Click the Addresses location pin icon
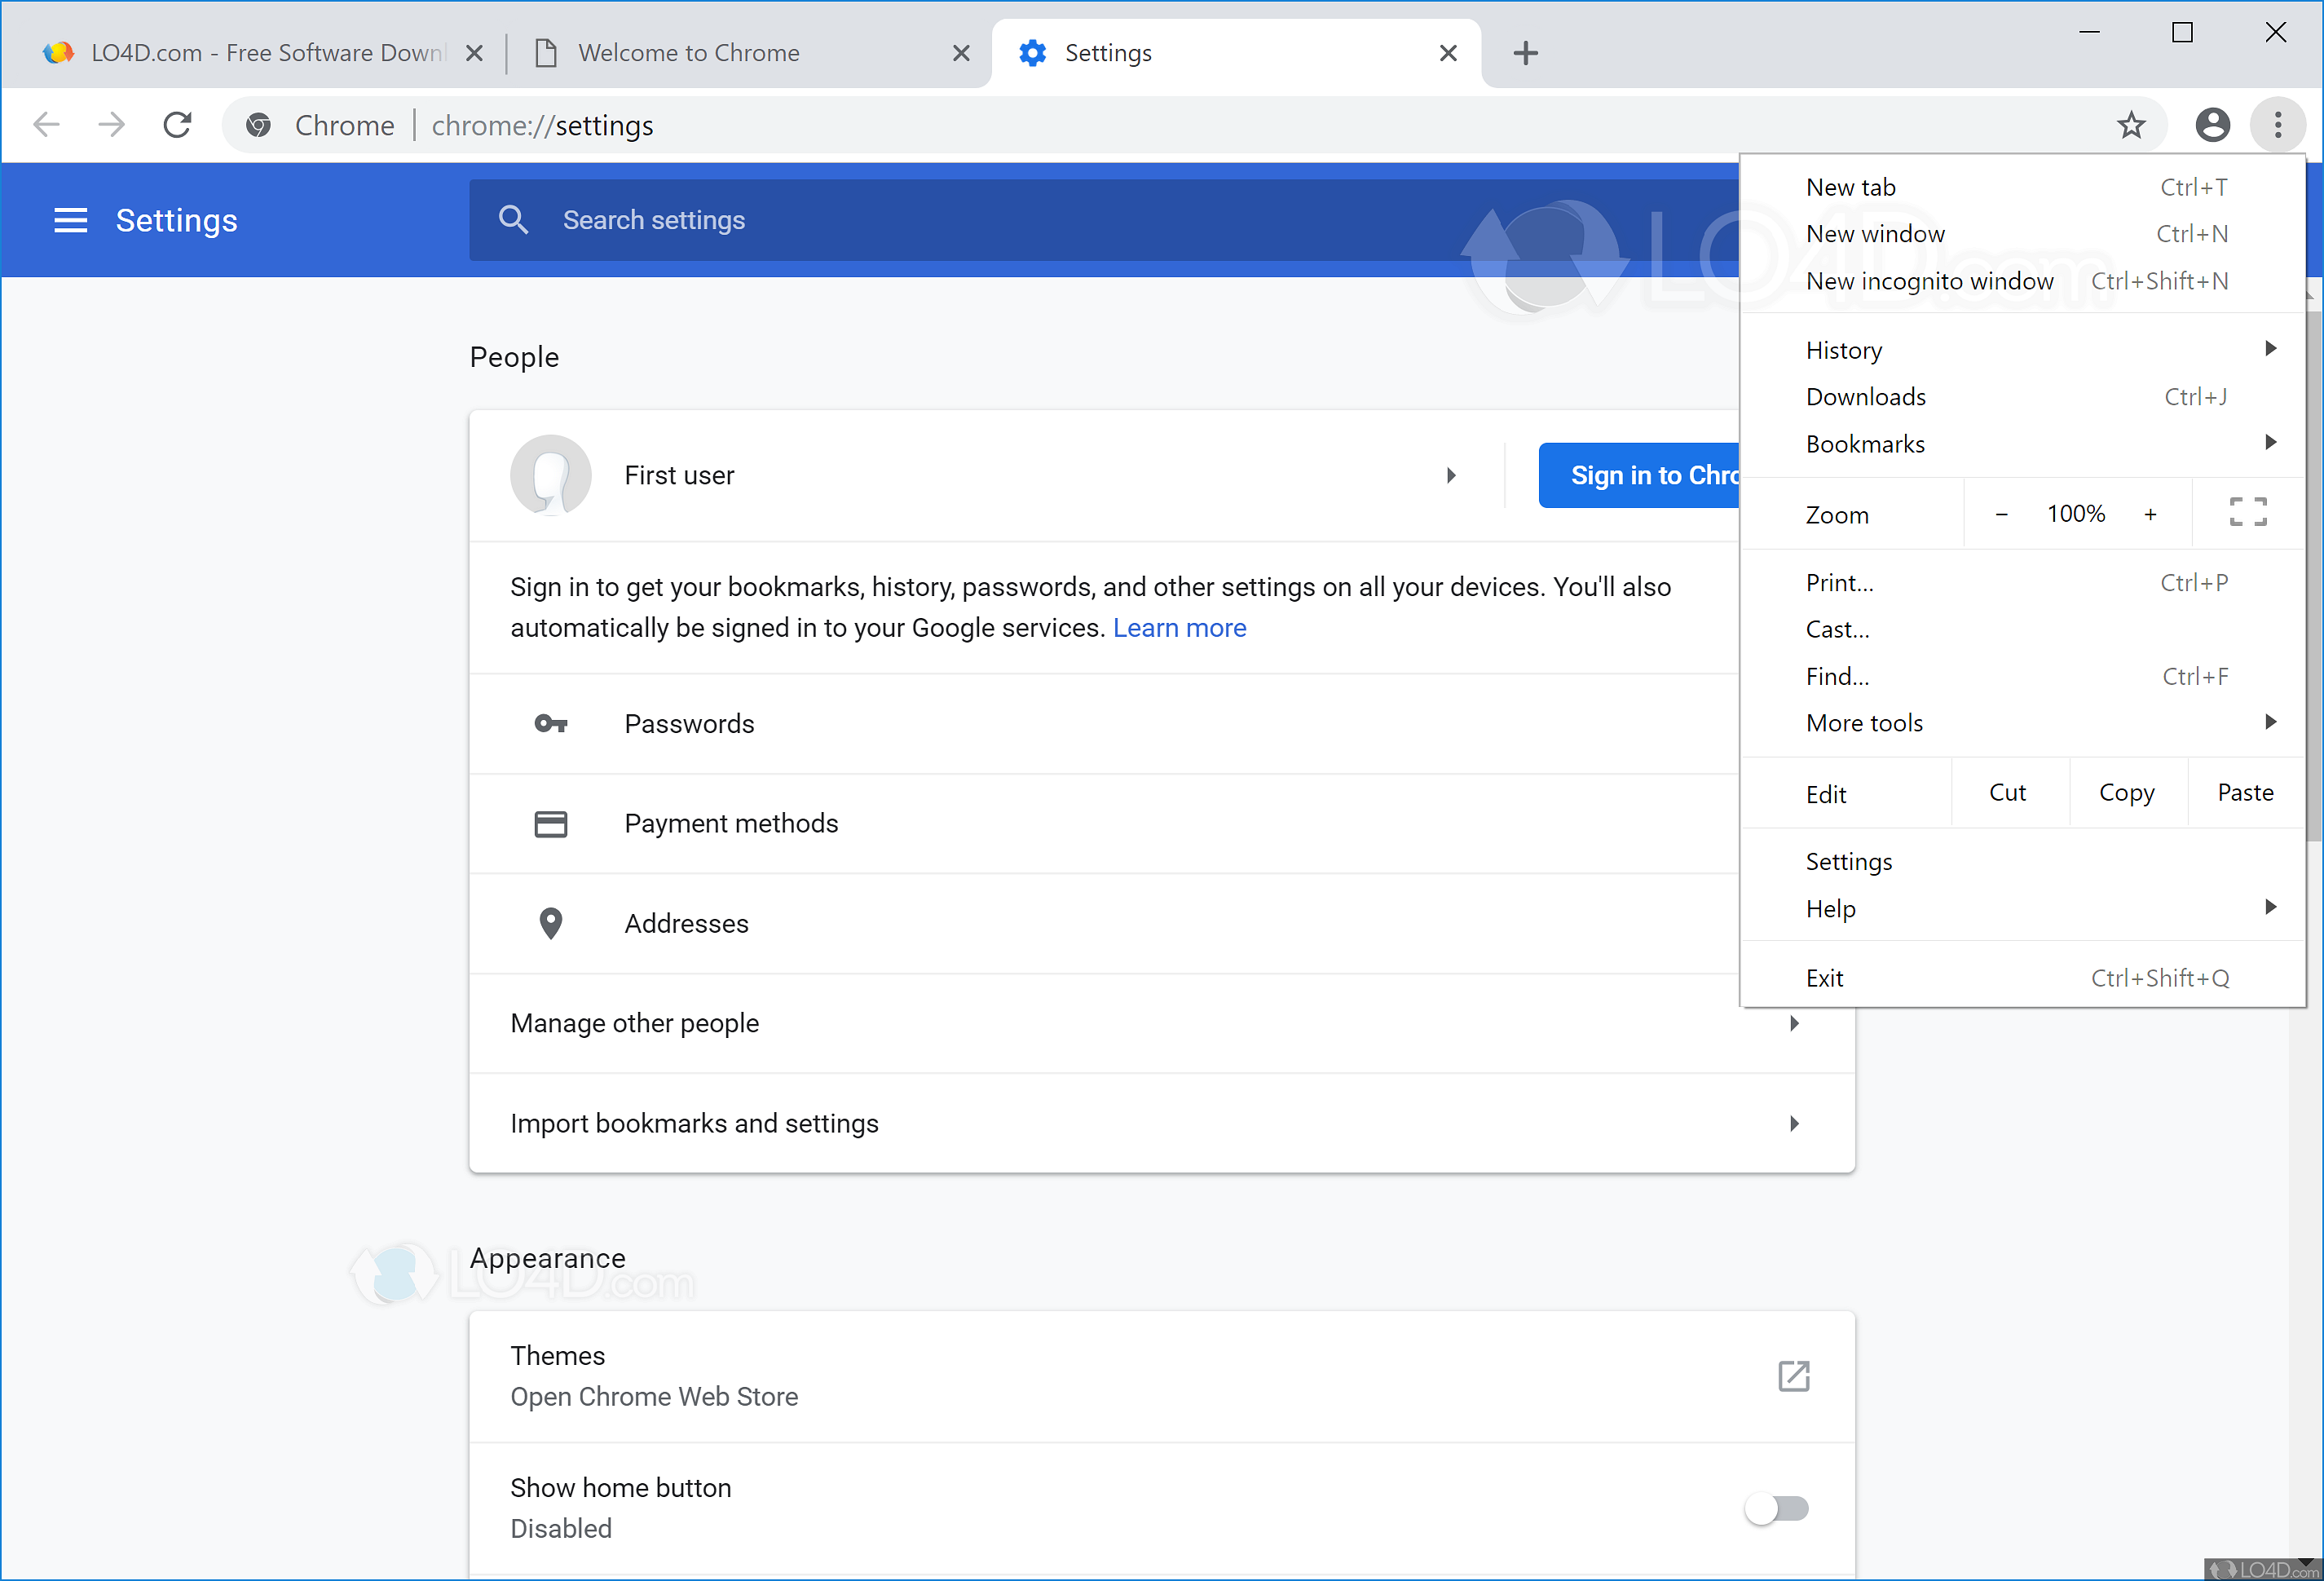 coord(552,923)
